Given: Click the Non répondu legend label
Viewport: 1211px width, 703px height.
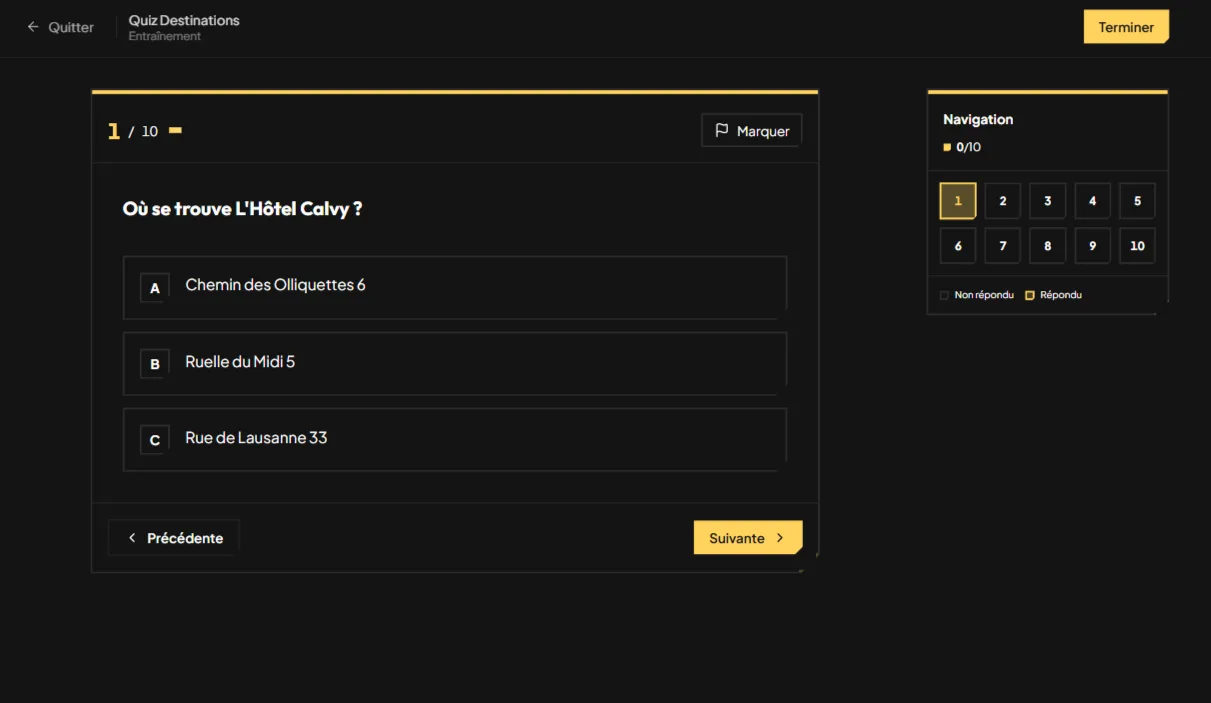Looking at the screenshot, I should point(984,295).
